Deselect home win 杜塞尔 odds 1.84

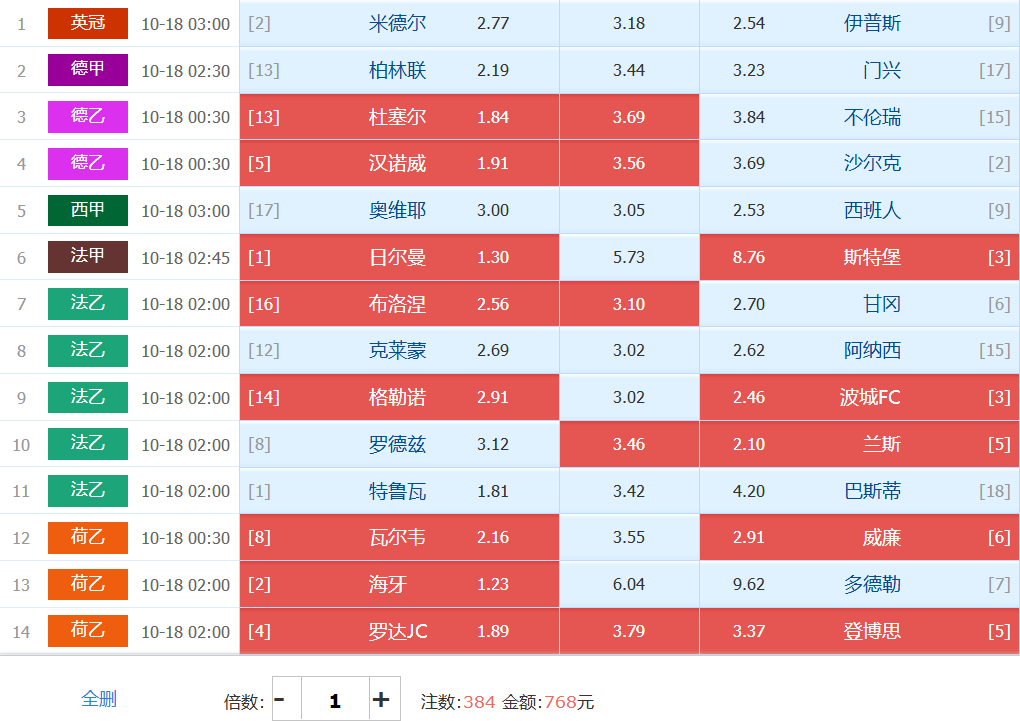[399, 117]
